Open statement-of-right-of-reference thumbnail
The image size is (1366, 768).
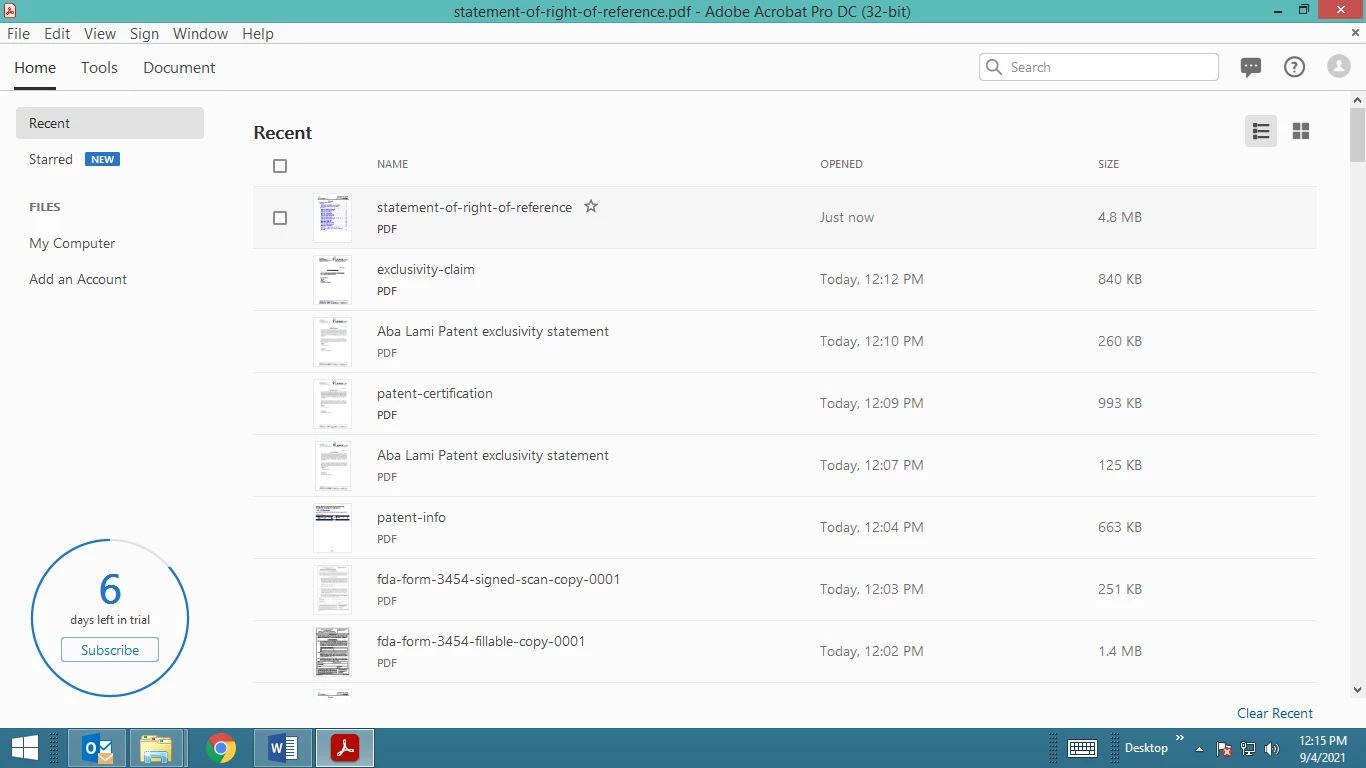[x=332, y=218]
